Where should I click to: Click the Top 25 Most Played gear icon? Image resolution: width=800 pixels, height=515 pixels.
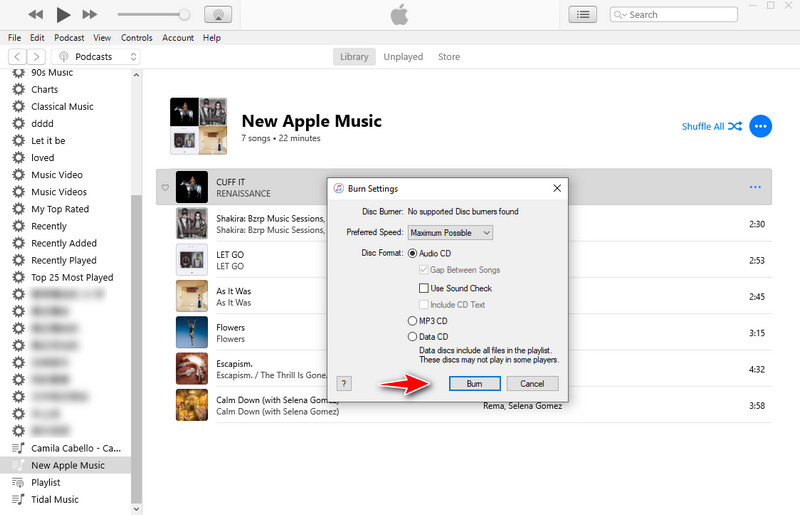point(18,277)
